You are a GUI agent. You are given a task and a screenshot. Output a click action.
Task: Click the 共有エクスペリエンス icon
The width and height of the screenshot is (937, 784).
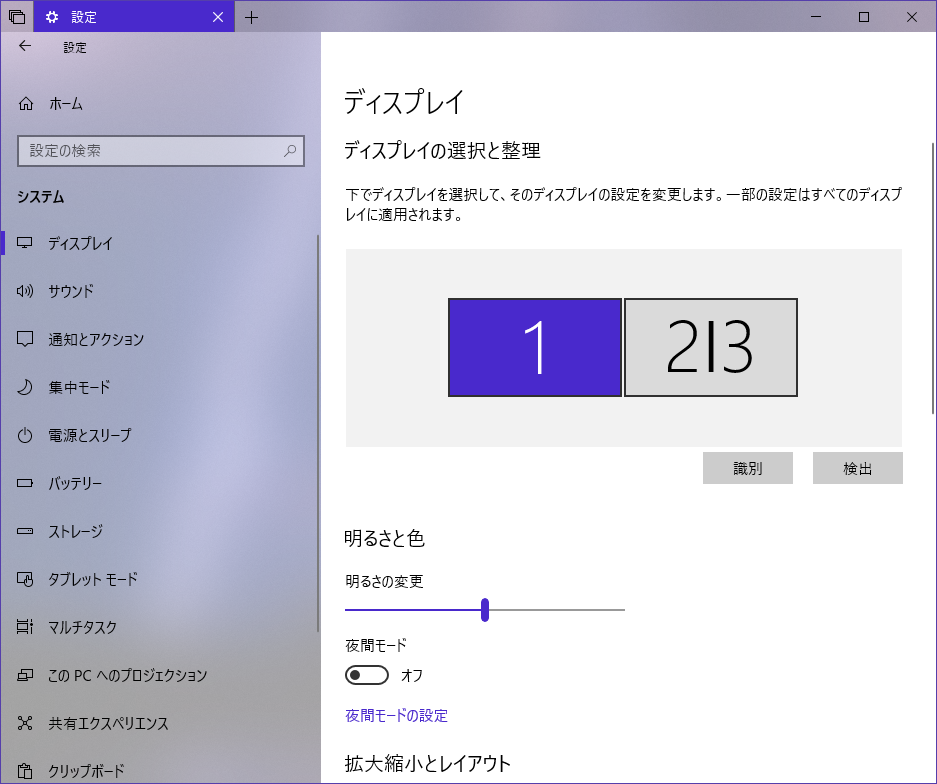25,723
